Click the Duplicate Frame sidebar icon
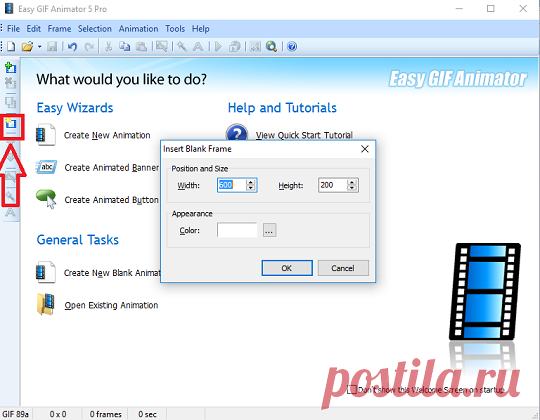The height and width of the screenshot is (420, 540). pyautogui.click(x=11, y=102)
